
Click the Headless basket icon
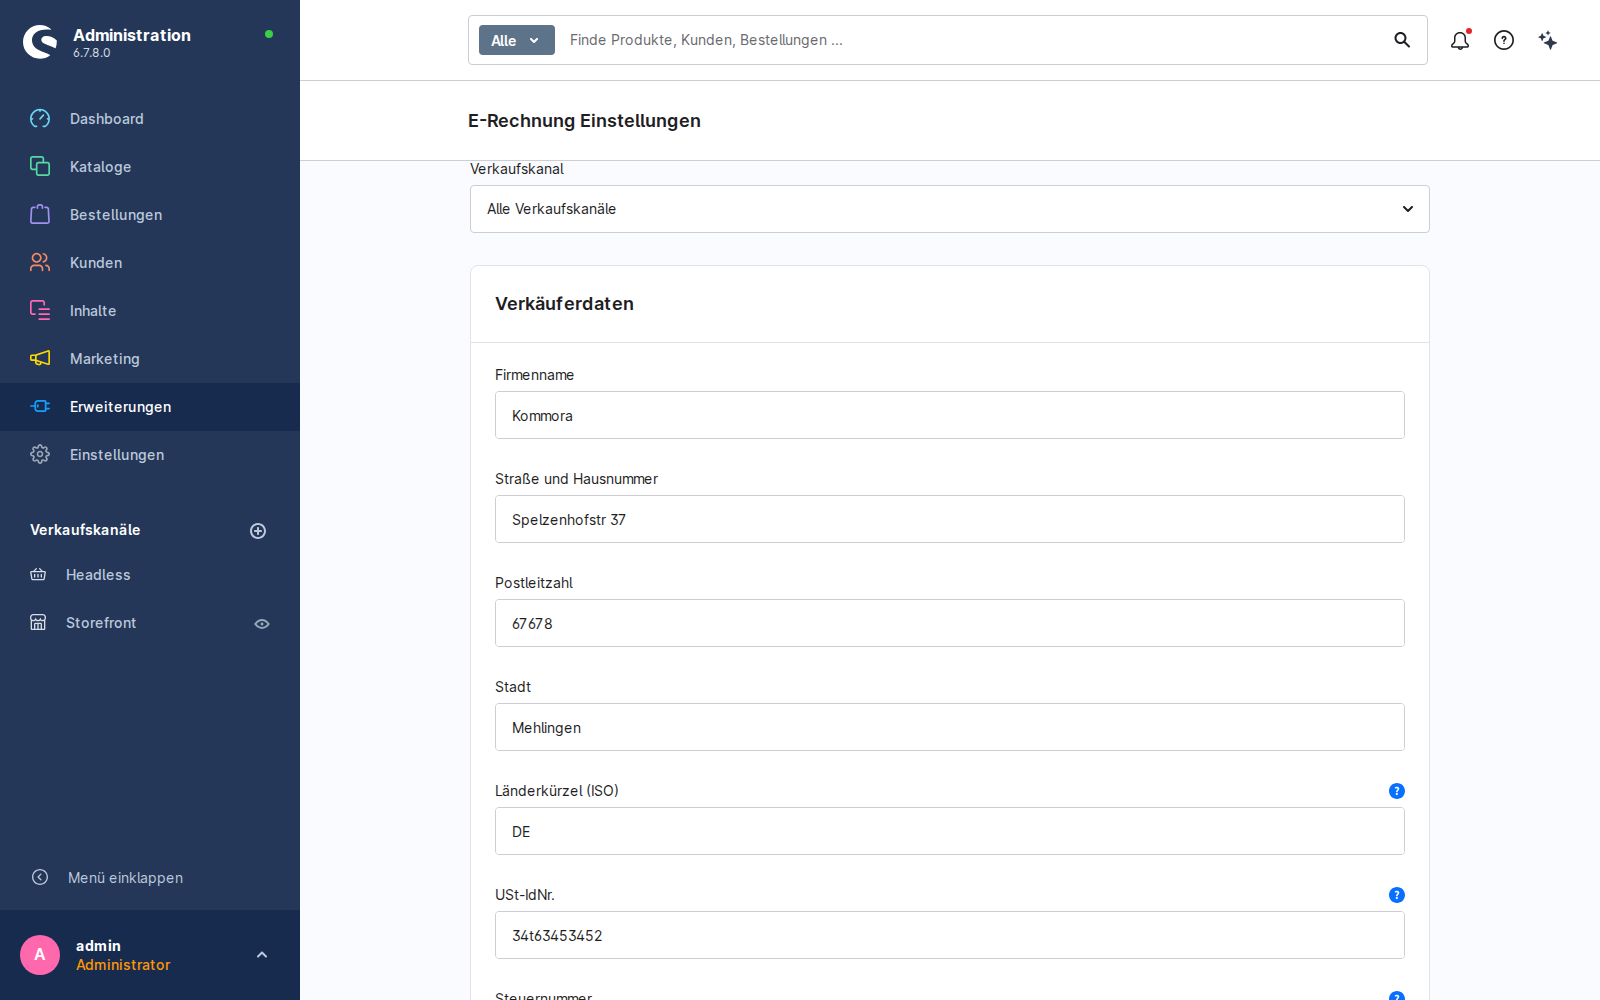click(x=38, y=575)
